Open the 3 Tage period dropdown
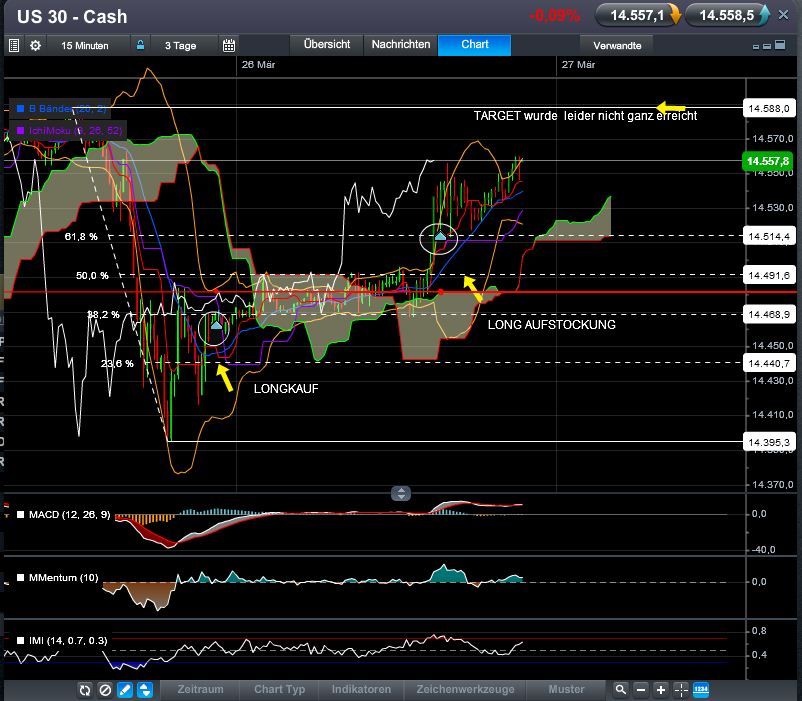The image size is (802, 701). [181, 46]
